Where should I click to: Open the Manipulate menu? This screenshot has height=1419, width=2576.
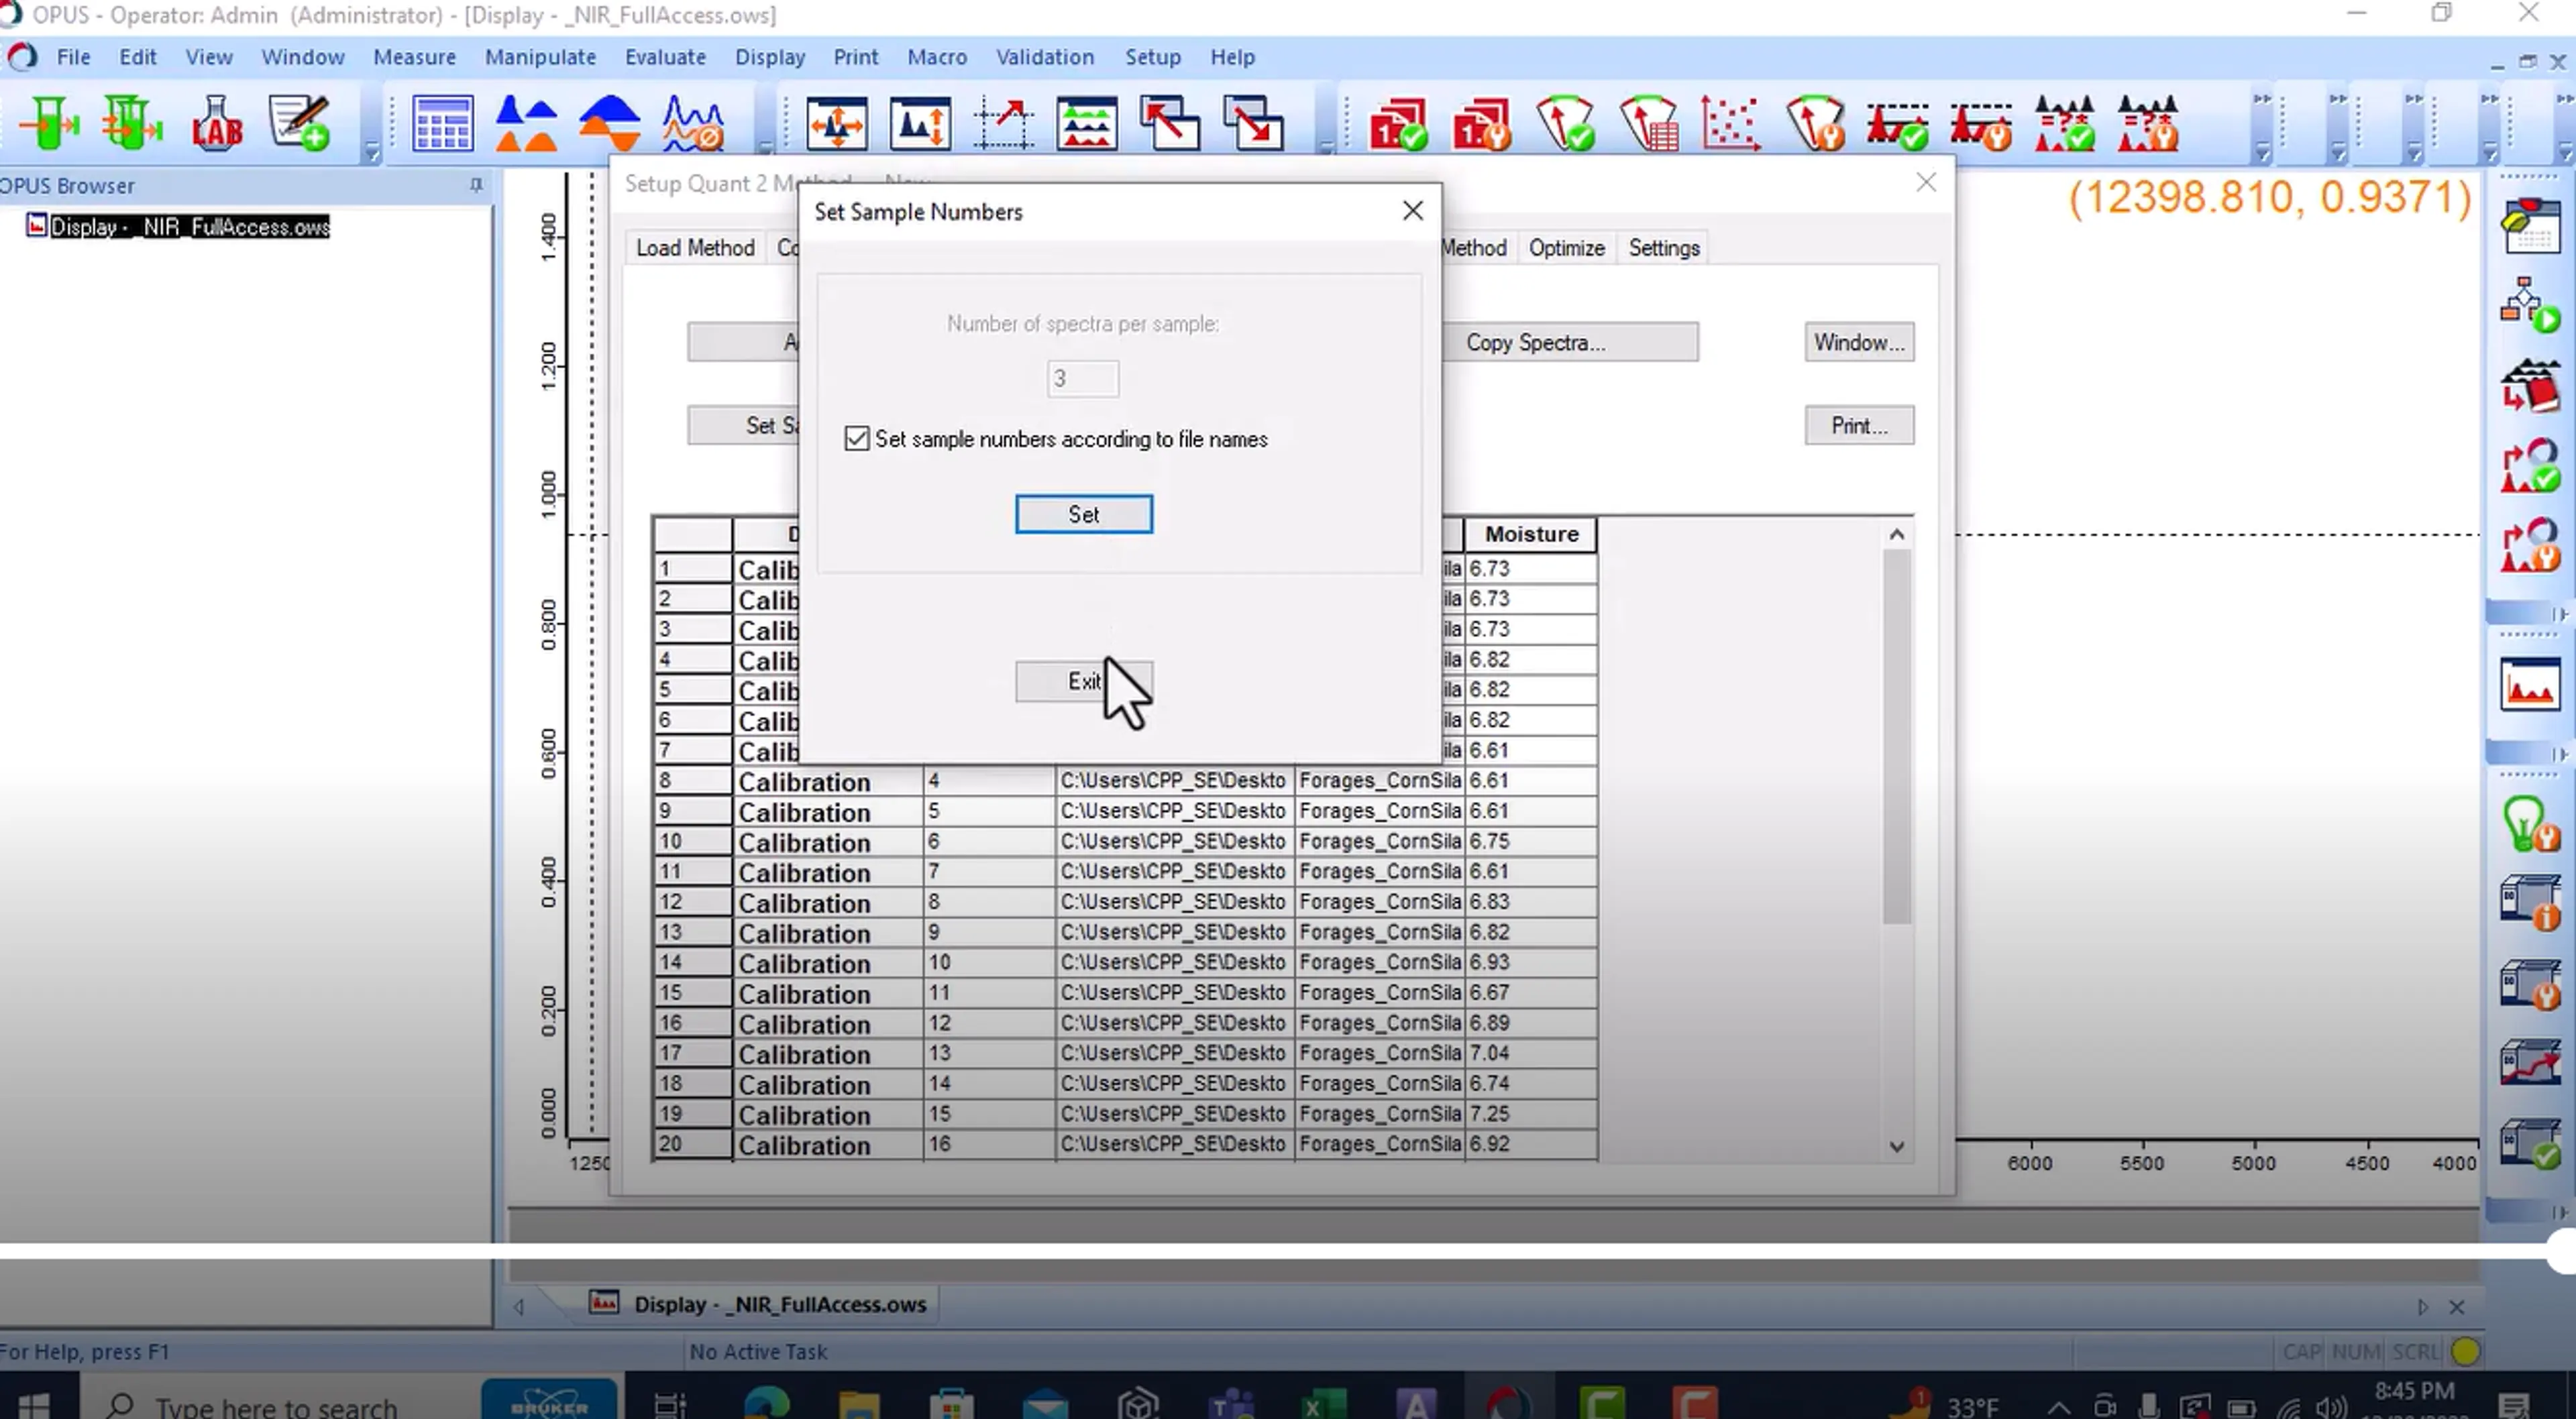(x=540, y=57)
